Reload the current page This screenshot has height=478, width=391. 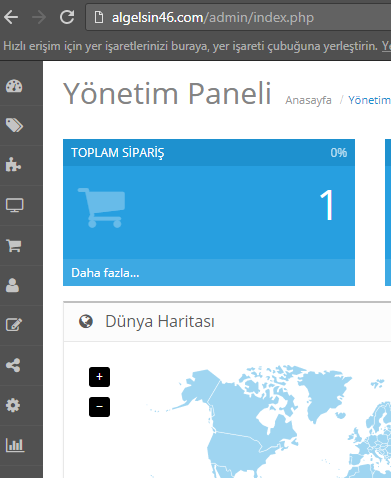(x=67, y=17)
